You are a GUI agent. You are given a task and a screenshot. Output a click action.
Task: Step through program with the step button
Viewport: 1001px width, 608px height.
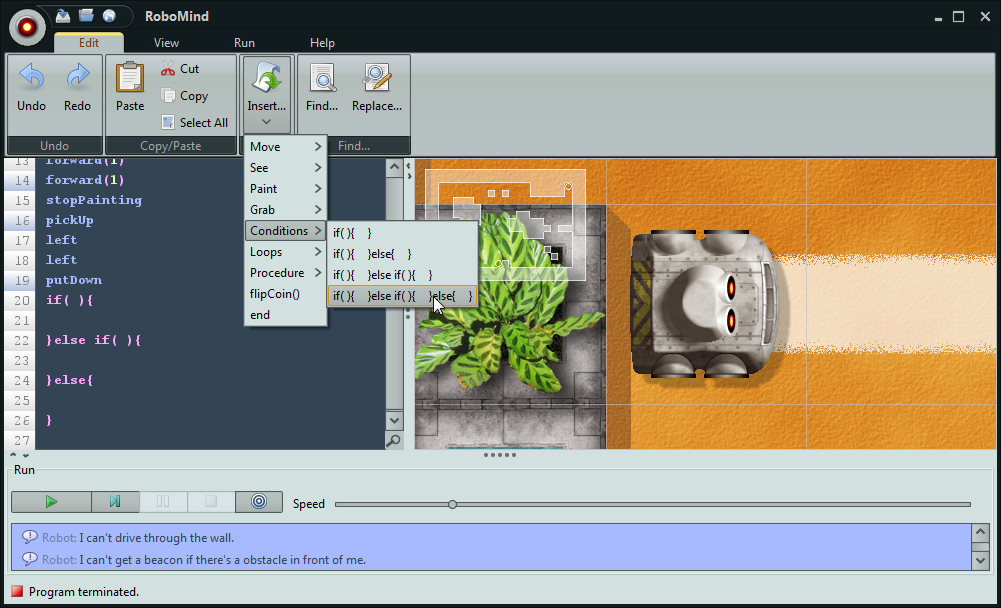click(115, 502)
